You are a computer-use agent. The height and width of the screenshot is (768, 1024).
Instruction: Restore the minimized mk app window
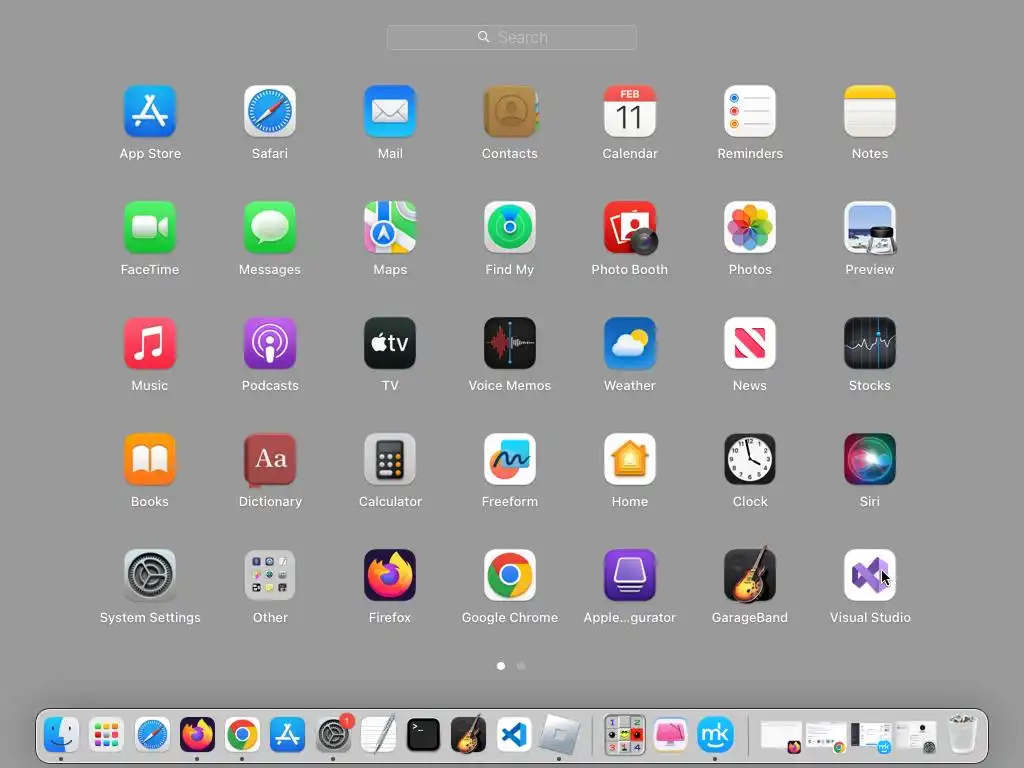pos(871,737)
